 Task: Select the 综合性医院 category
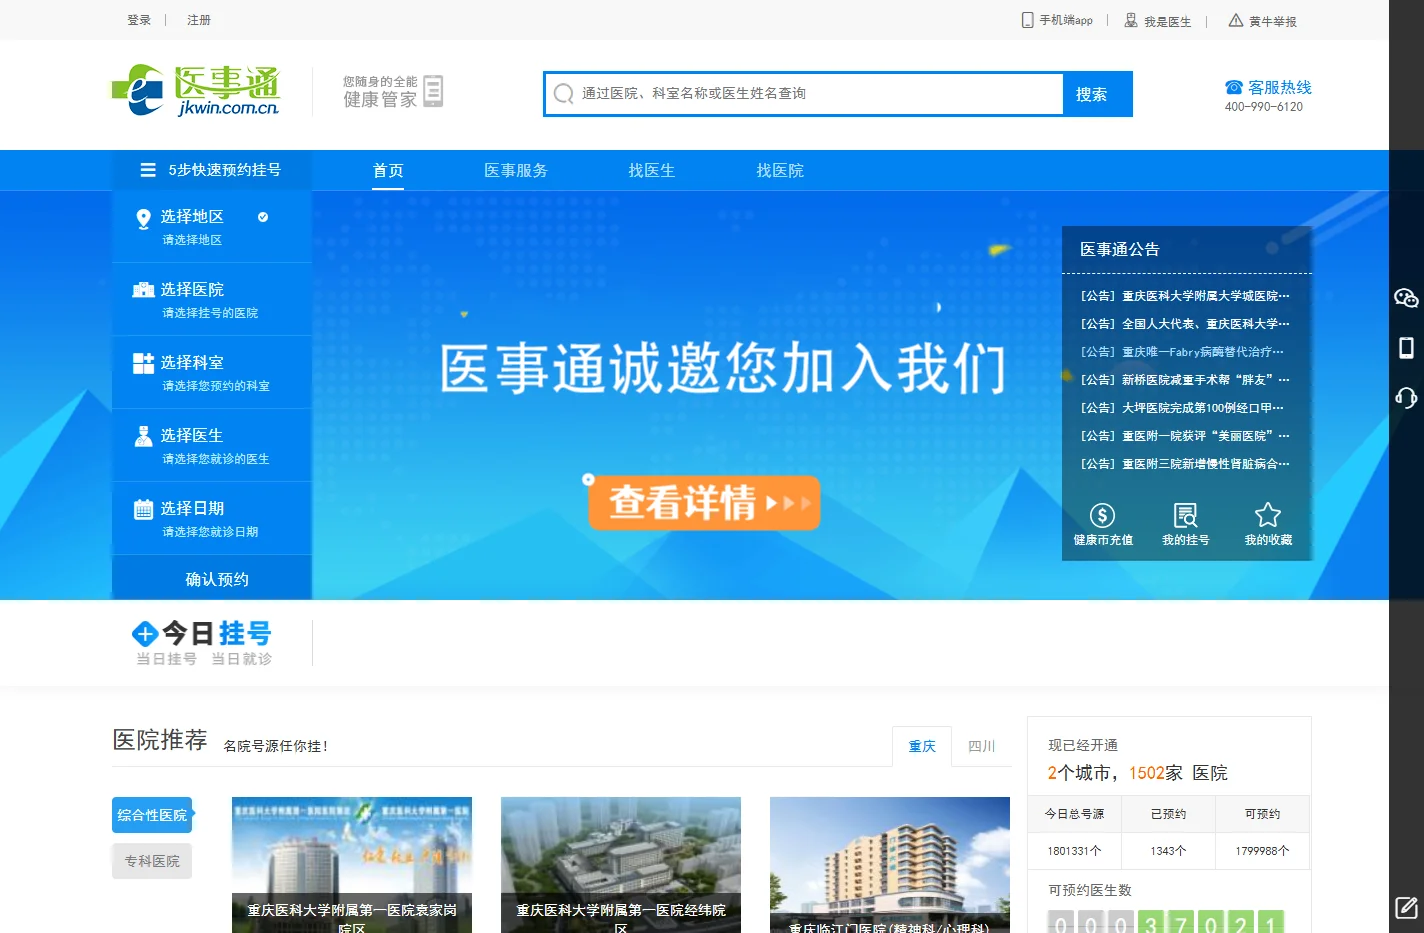pyautogui.click(x=152, y=815)
